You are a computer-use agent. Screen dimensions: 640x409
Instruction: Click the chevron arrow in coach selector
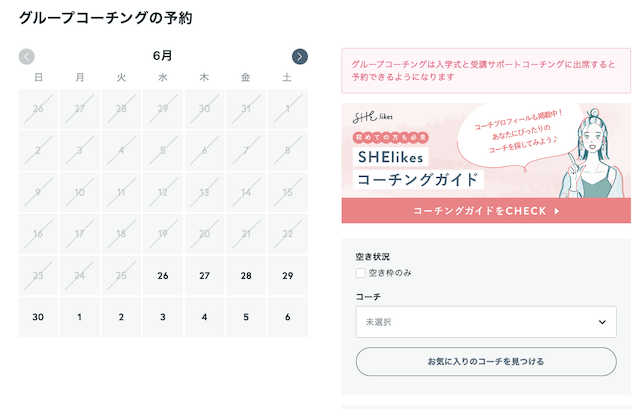pos(602,322)
